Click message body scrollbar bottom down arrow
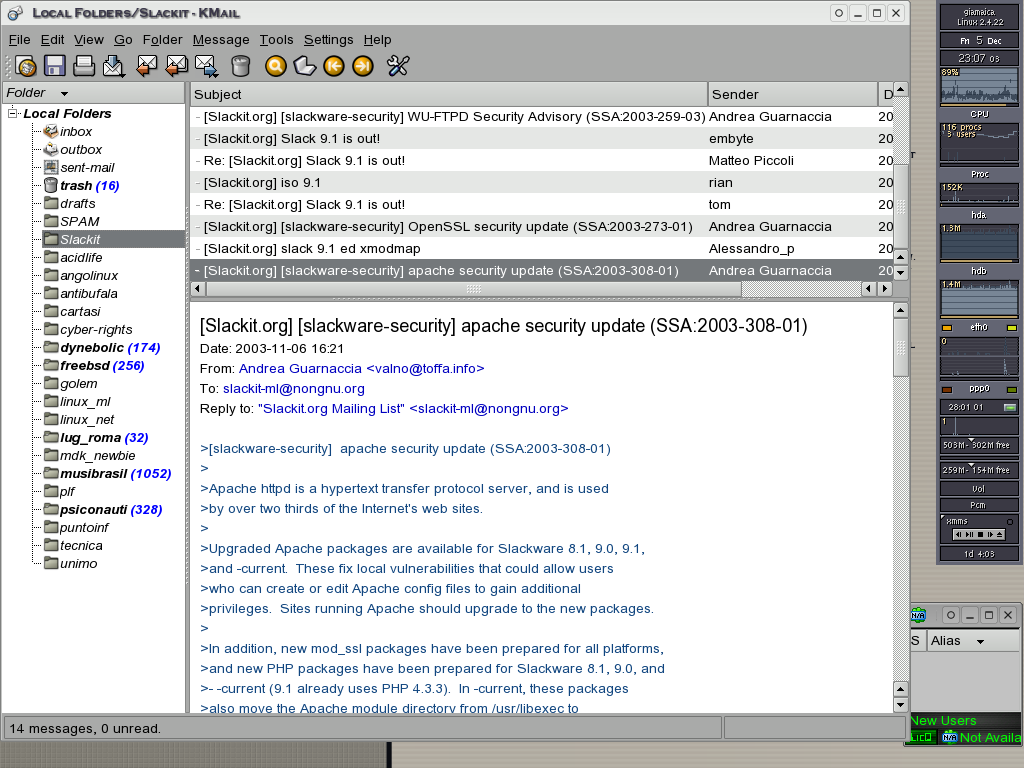This screenshot has width=1024, height=768. pos(901,705)
